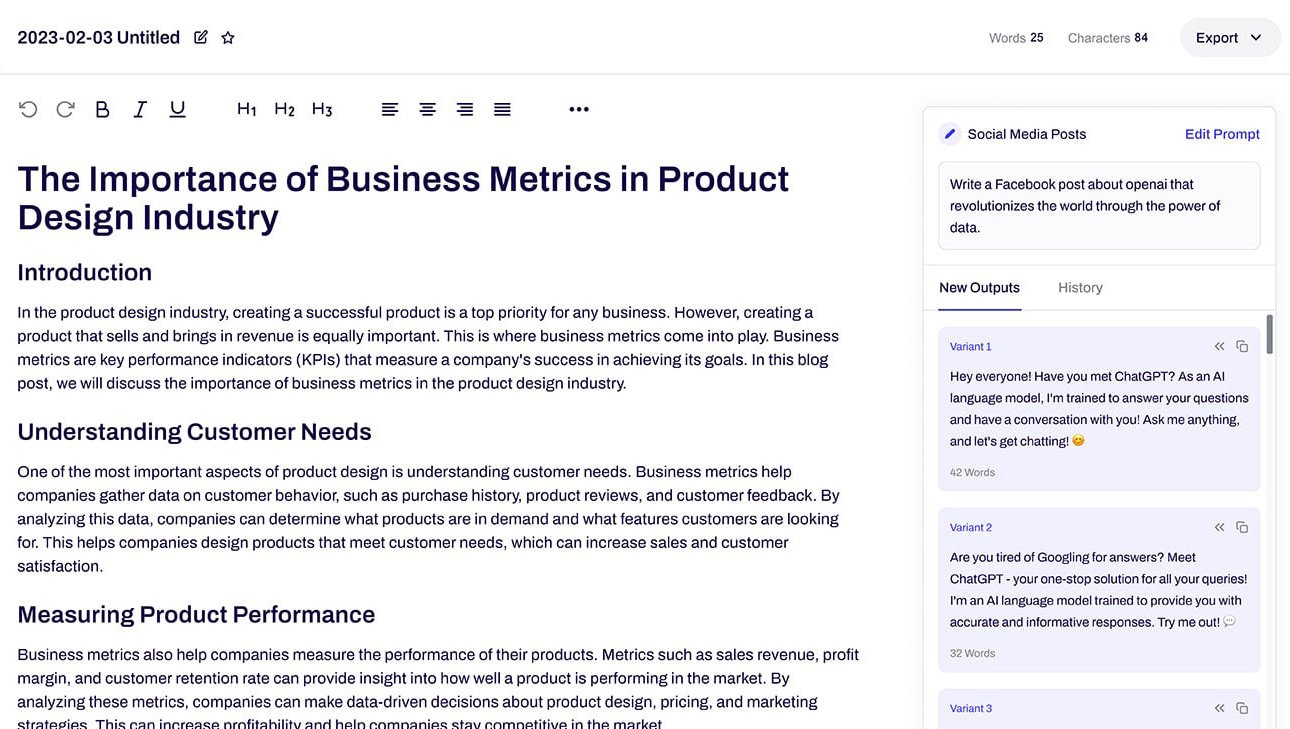Insert Variant 2 into the document

[x=1219, y=527]
